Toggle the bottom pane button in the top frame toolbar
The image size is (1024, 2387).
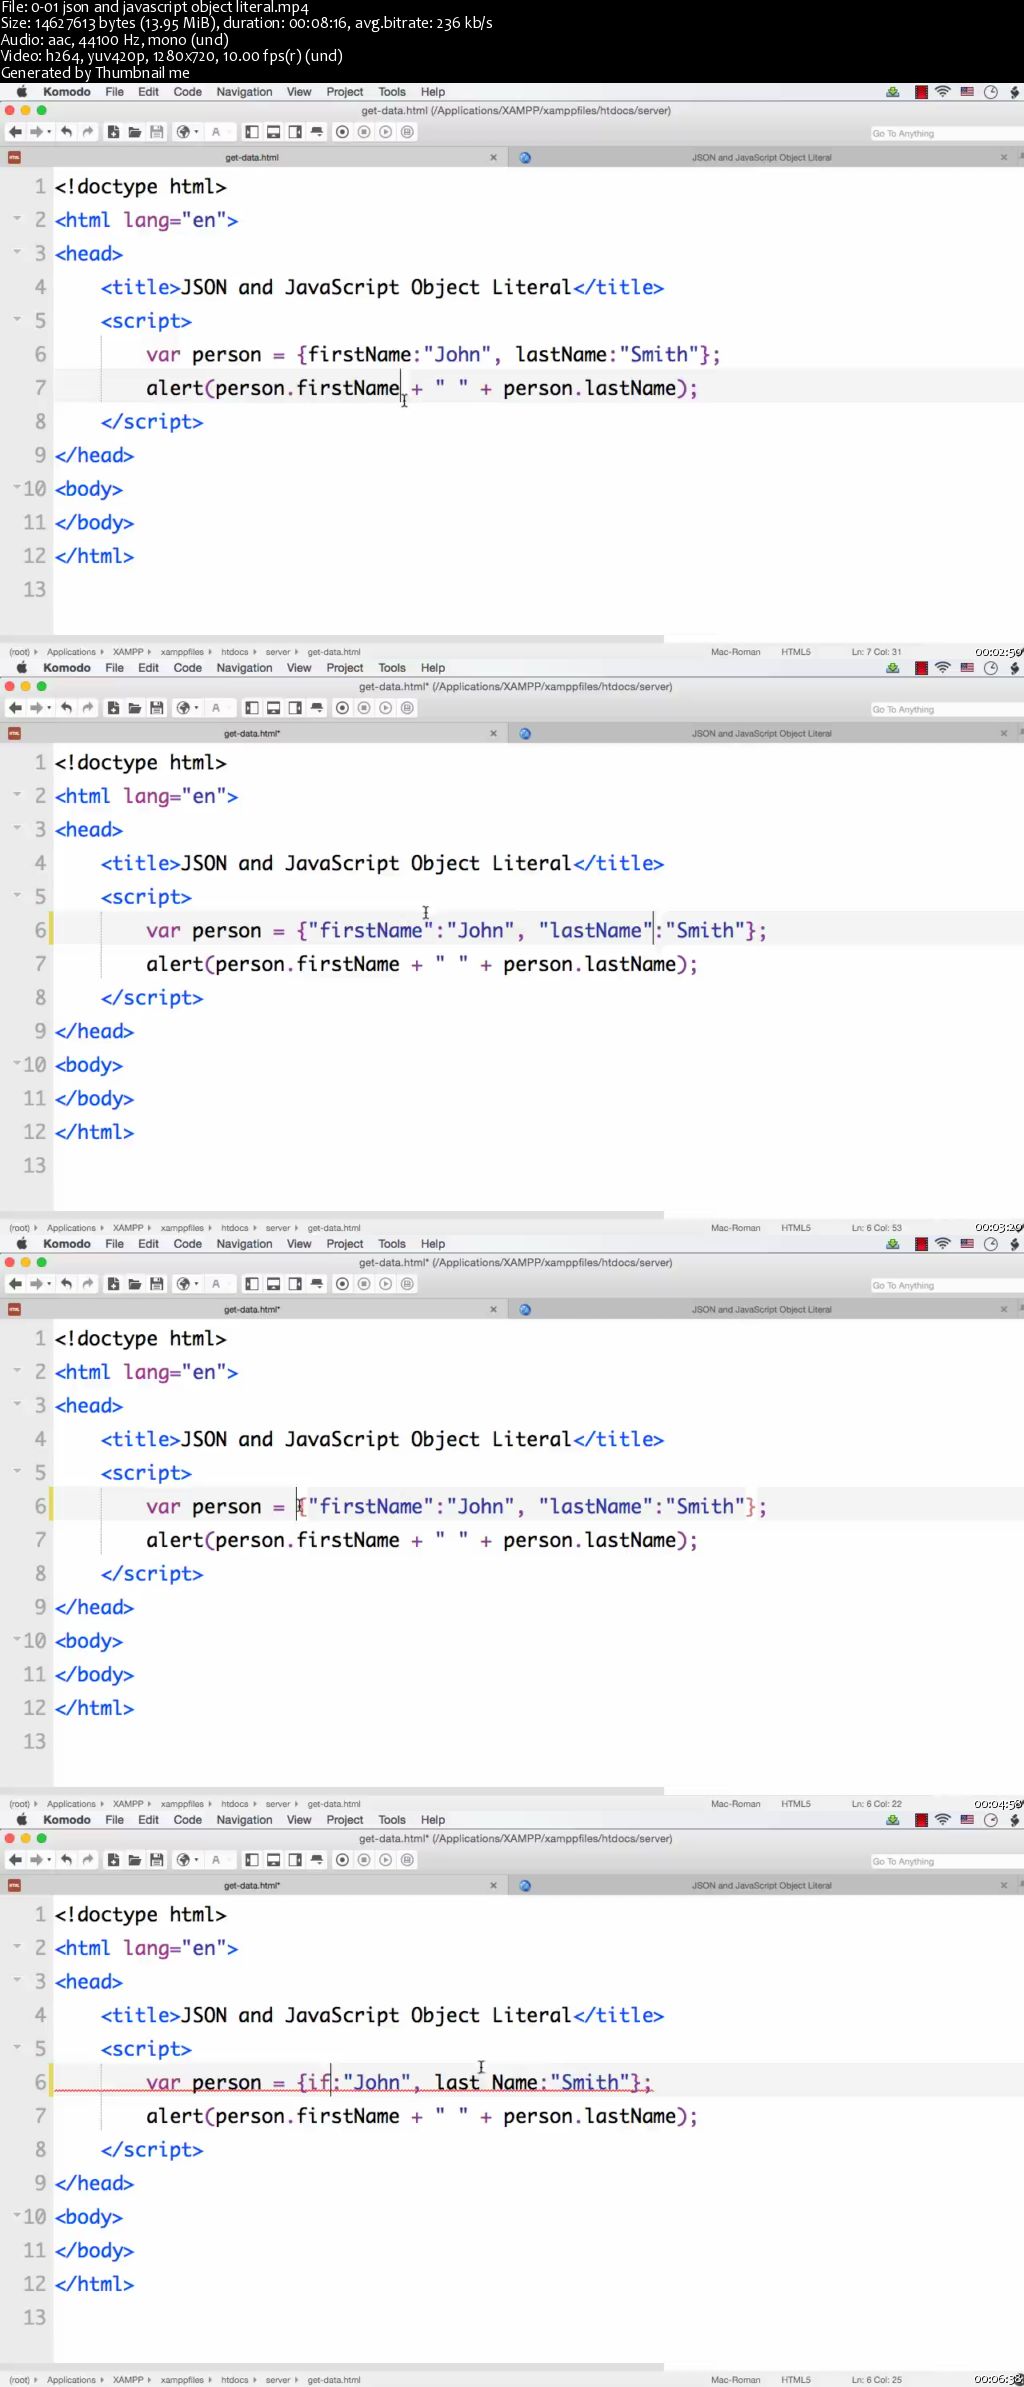273,132
